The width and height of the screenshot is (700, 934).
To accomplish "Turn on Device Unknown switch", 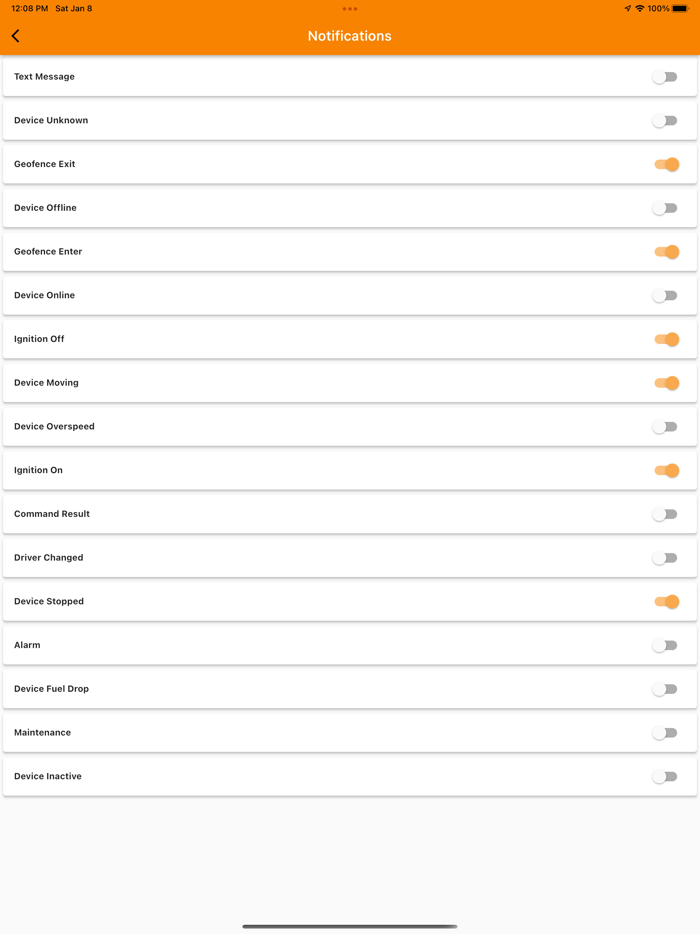I will click(x=665, y=121).
